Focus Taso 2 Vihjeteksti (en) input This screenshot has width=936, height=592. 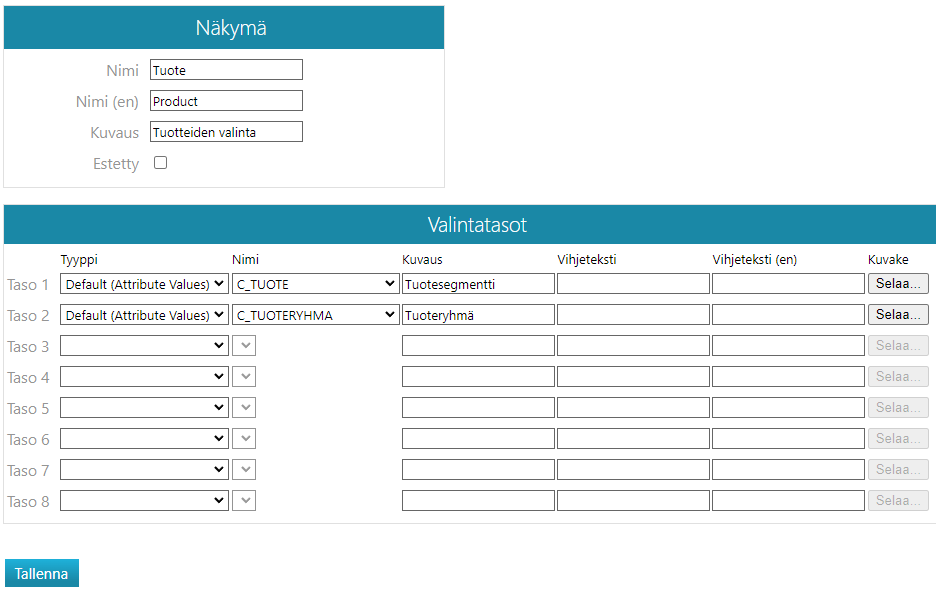pos(787,315)
